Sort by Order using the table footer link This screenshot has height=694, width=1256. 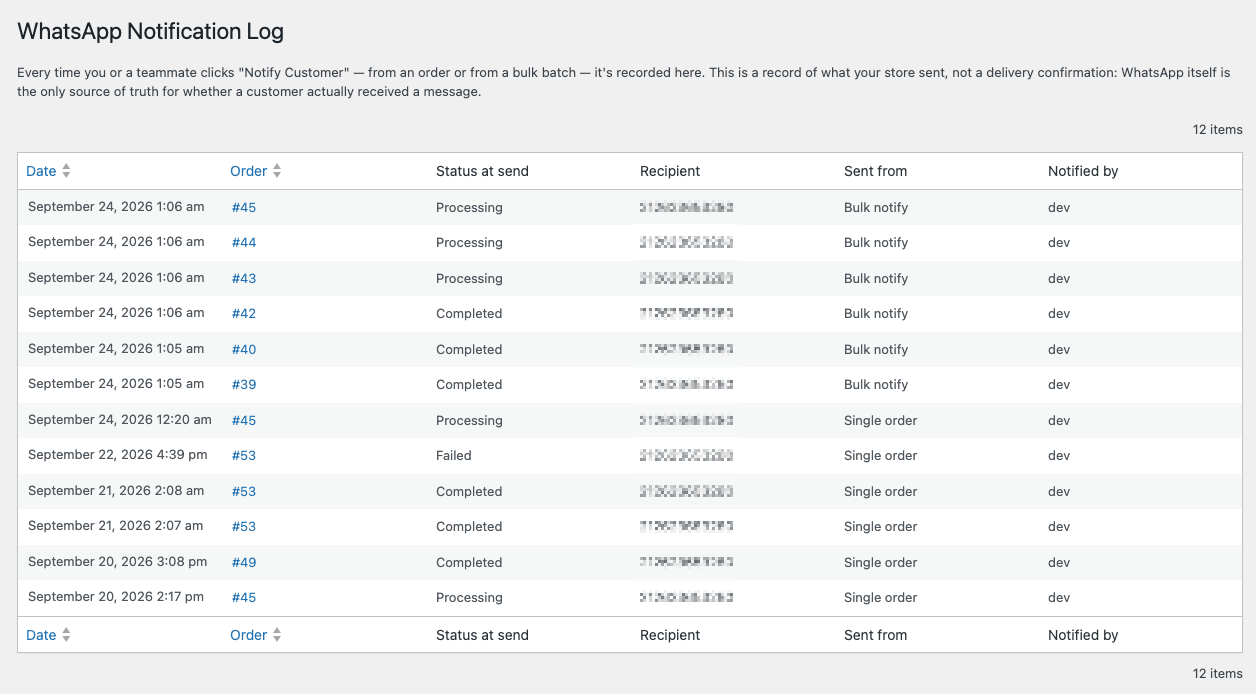click(248, 635)
